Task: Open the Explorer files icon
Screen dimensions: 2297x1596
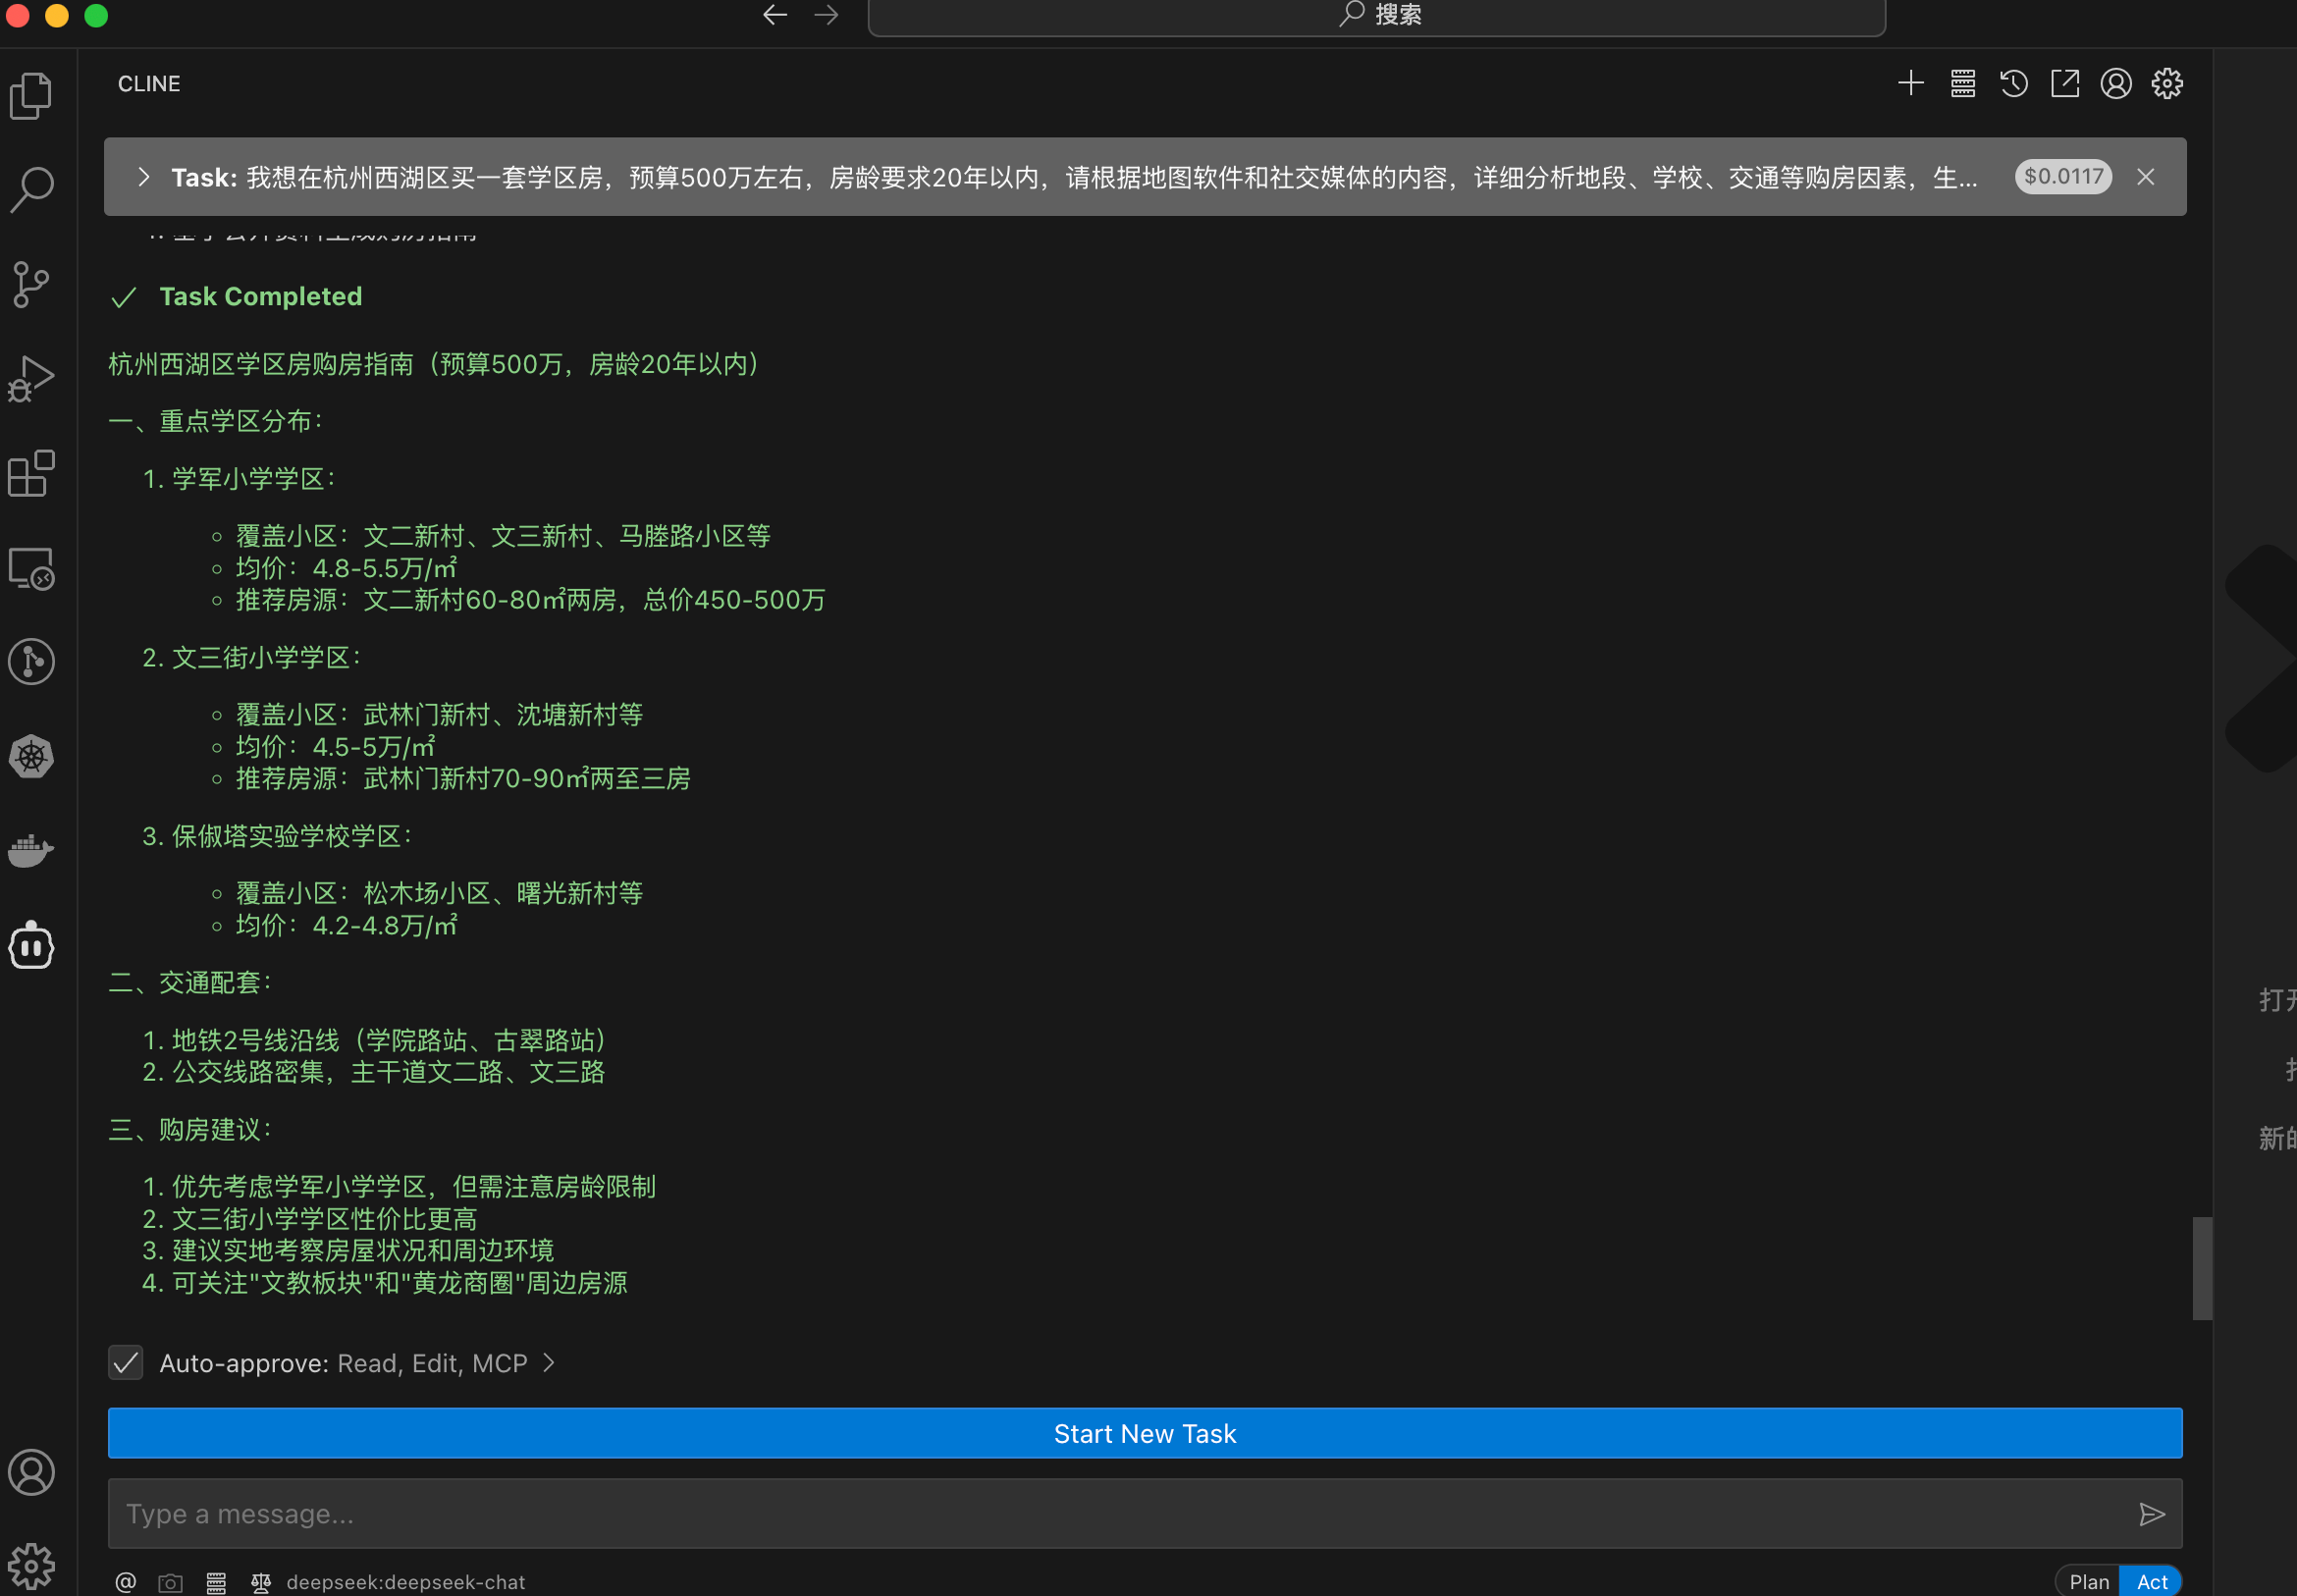Action: coord(31,96)
